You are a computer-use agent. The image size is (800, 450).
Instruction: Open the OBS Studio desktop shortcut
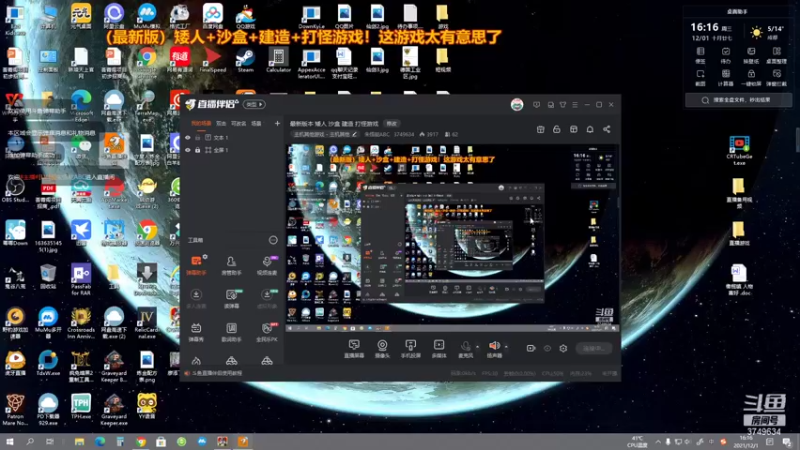click(x=15, y=190)
